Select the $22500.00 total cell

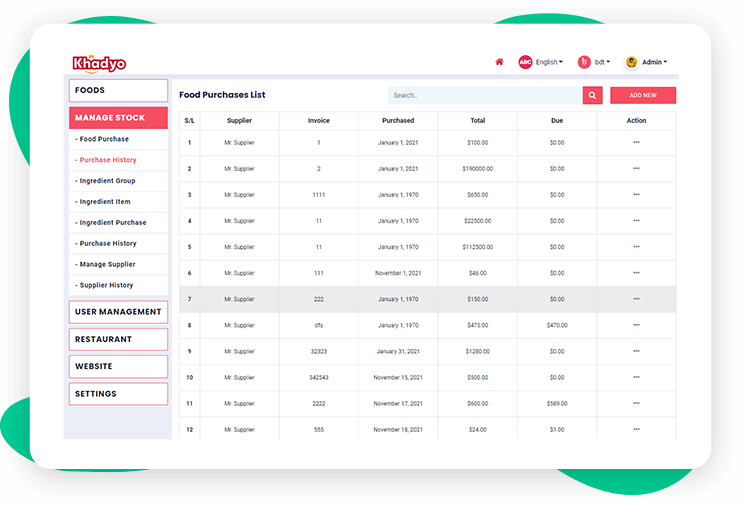(477, 221)
